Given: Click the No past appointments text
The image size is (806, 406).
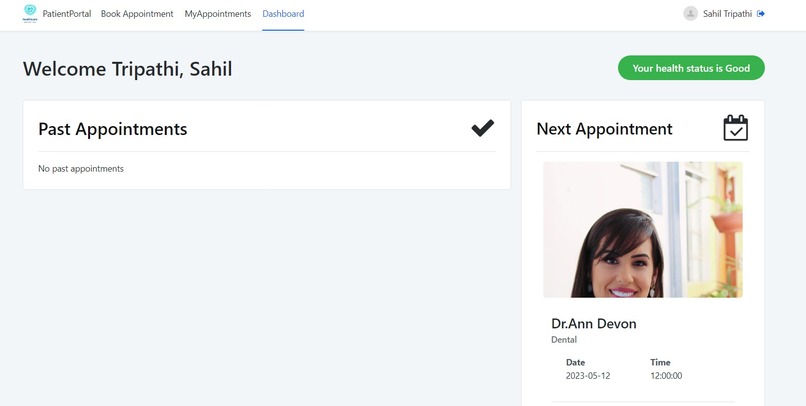Looking at the screenshot, I should [81, 169].
